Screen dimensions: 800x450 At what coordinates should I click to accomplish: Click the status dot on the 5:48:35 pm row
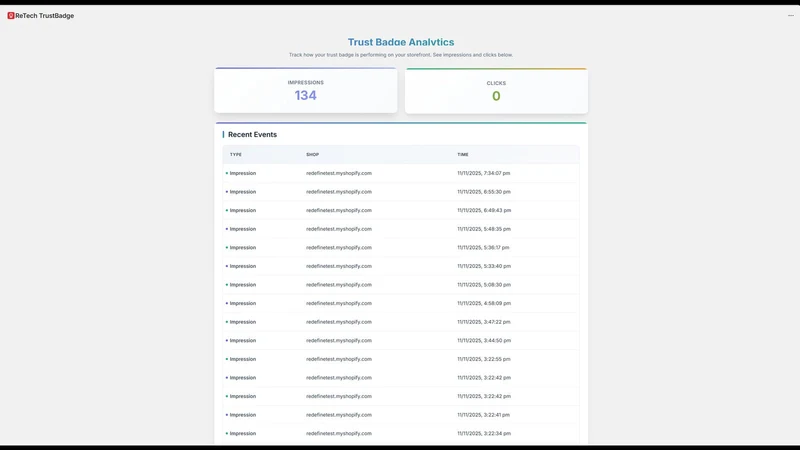click(227, 229)
